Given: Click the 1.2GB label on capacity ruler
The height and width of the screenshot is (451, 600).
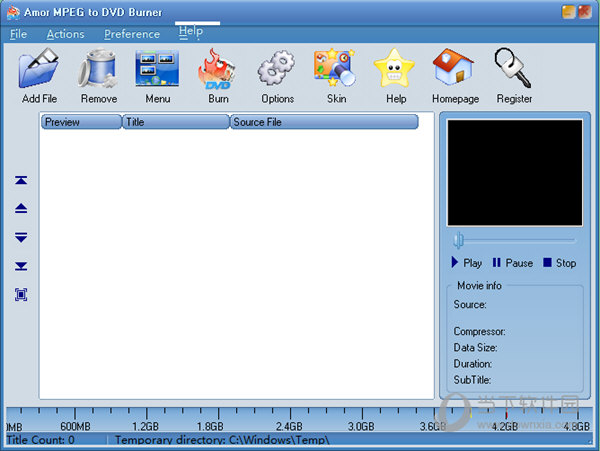Looking at the screenshot, I should pyautogui.click(x=145, y=426).
